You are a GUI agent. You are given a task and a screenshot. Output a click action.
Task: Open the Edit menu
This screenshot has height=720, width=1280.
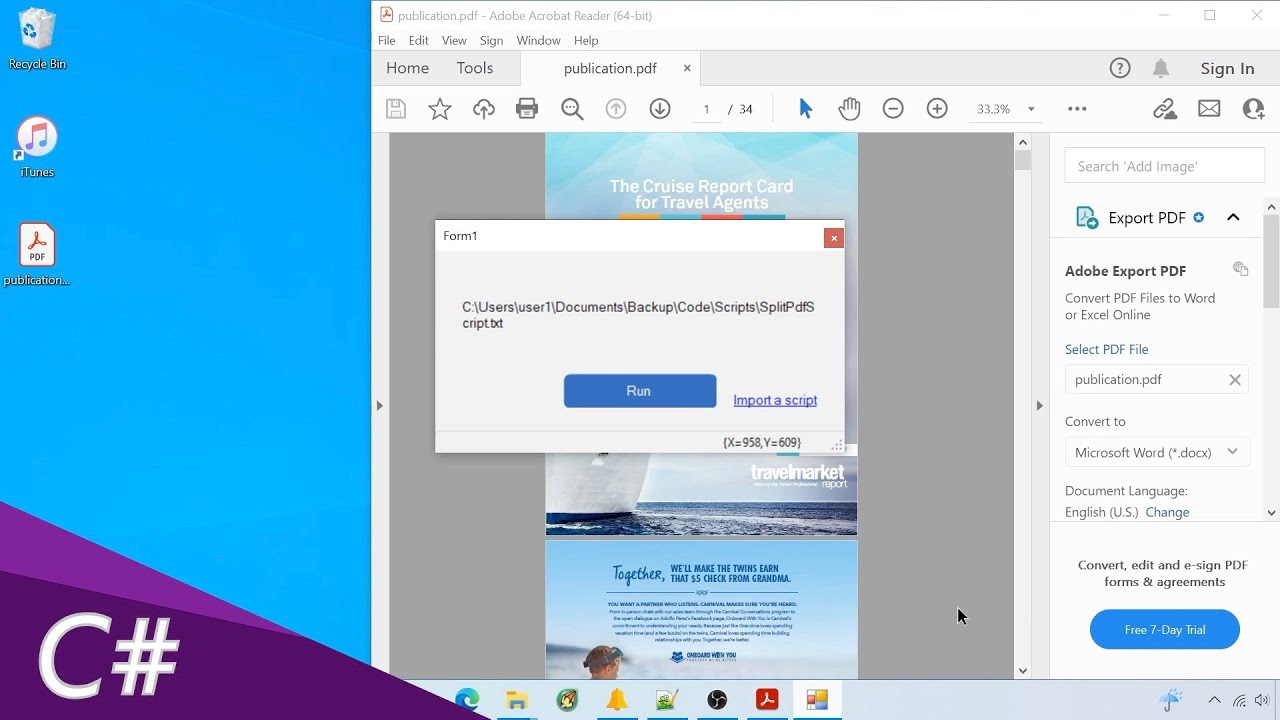(x=418, y=40)
